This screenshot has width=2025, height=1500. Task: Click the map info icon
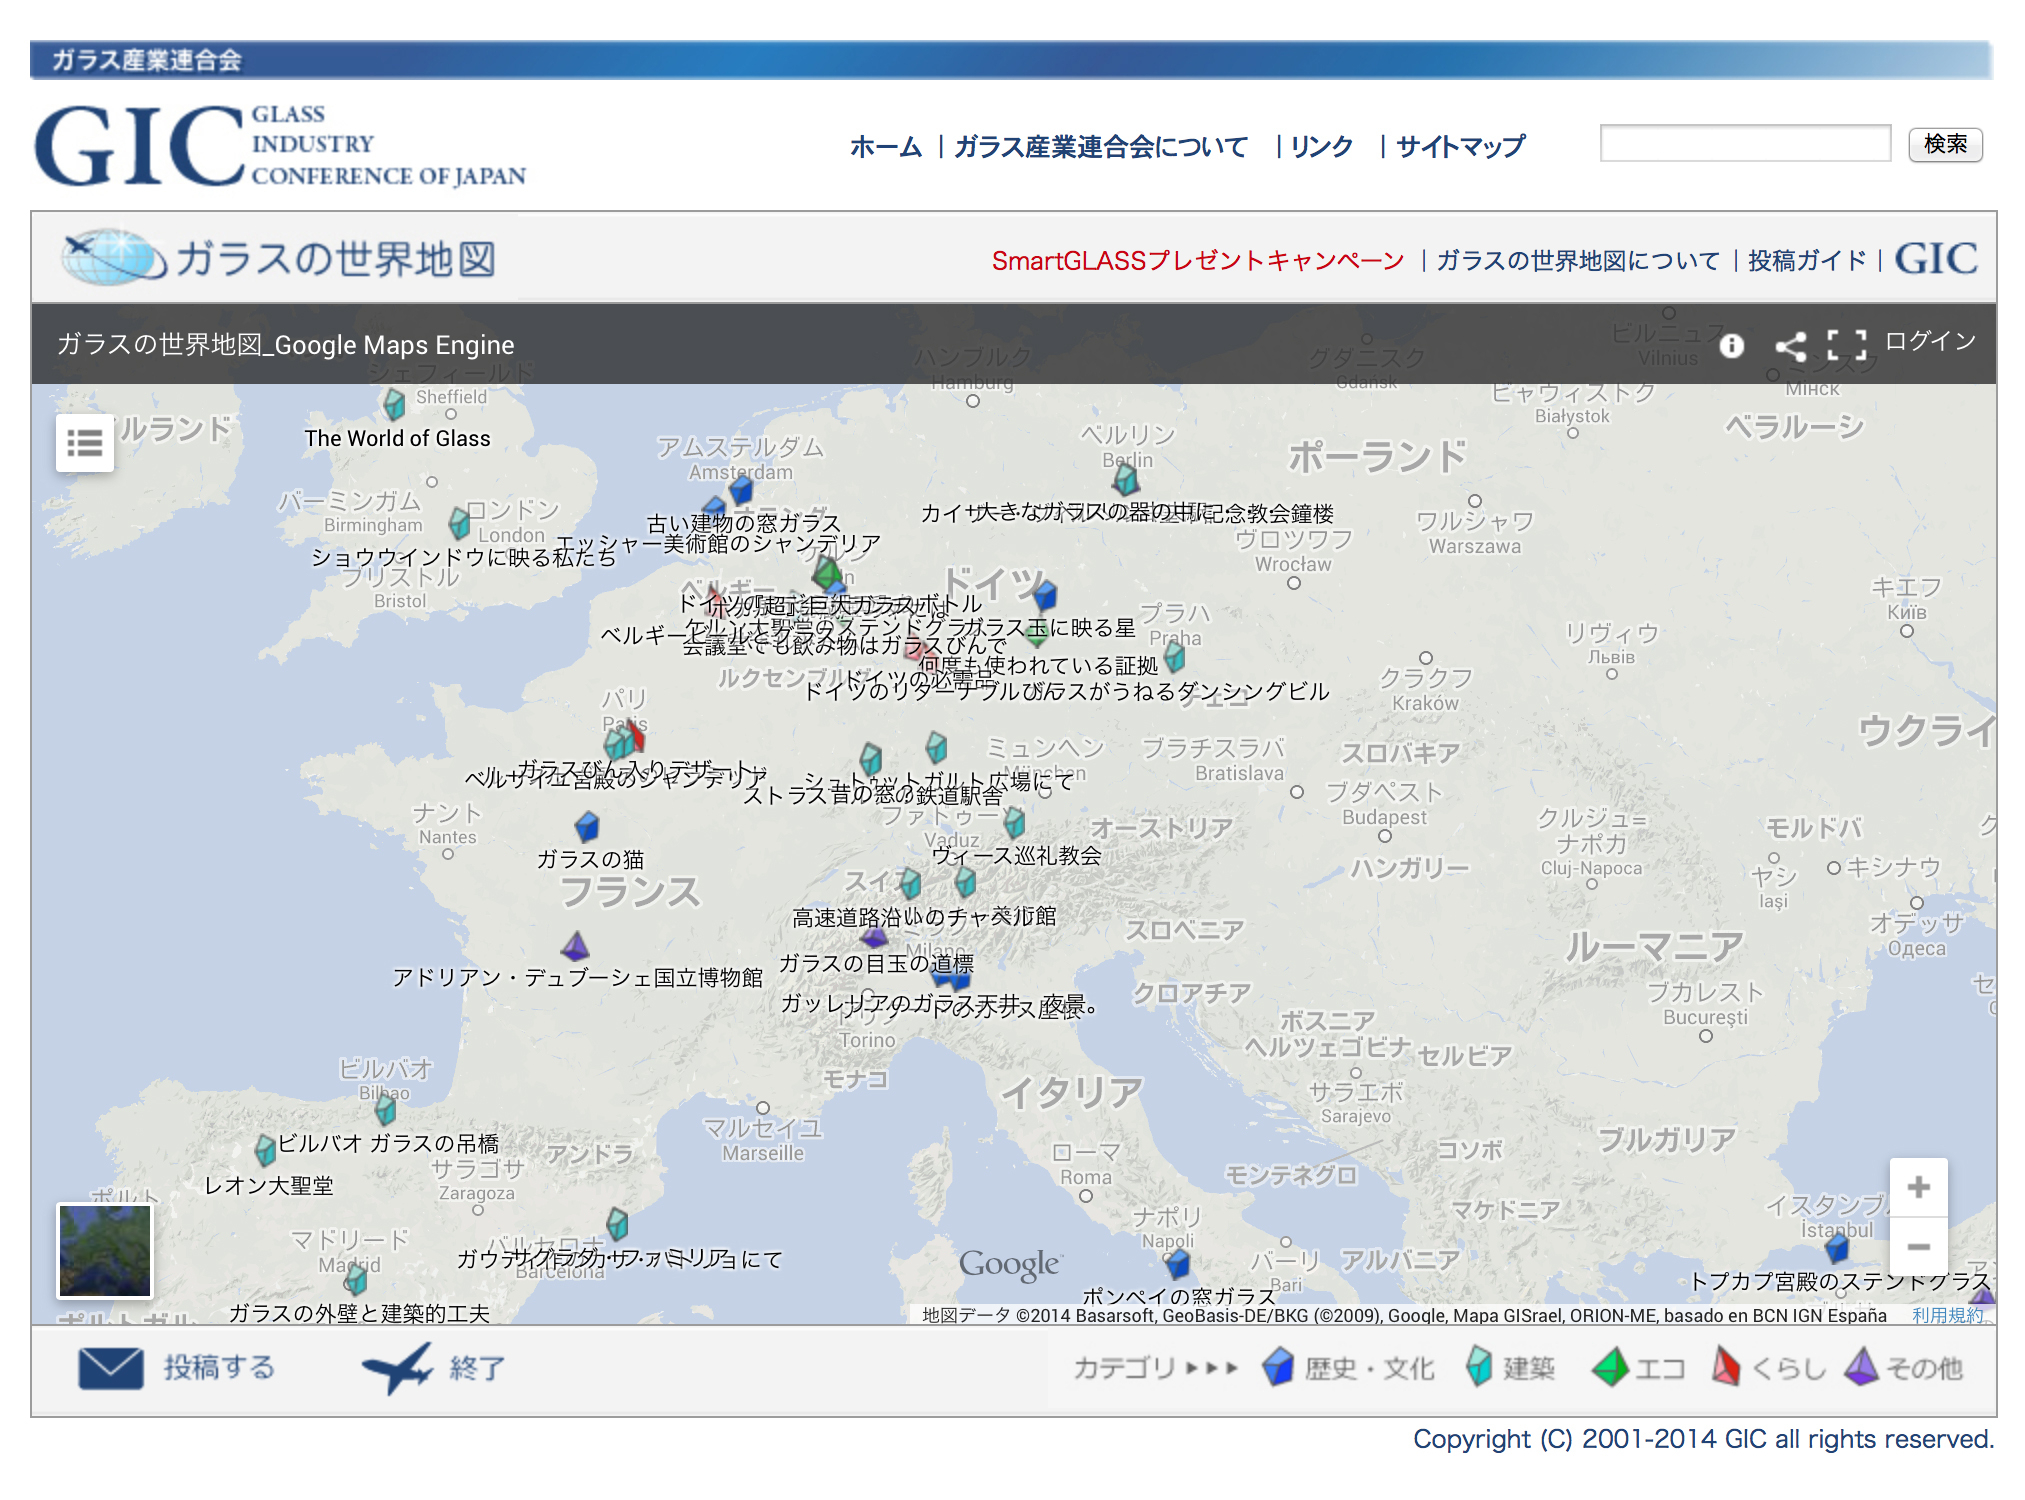pyautogui.click(x=1732, y=346)
